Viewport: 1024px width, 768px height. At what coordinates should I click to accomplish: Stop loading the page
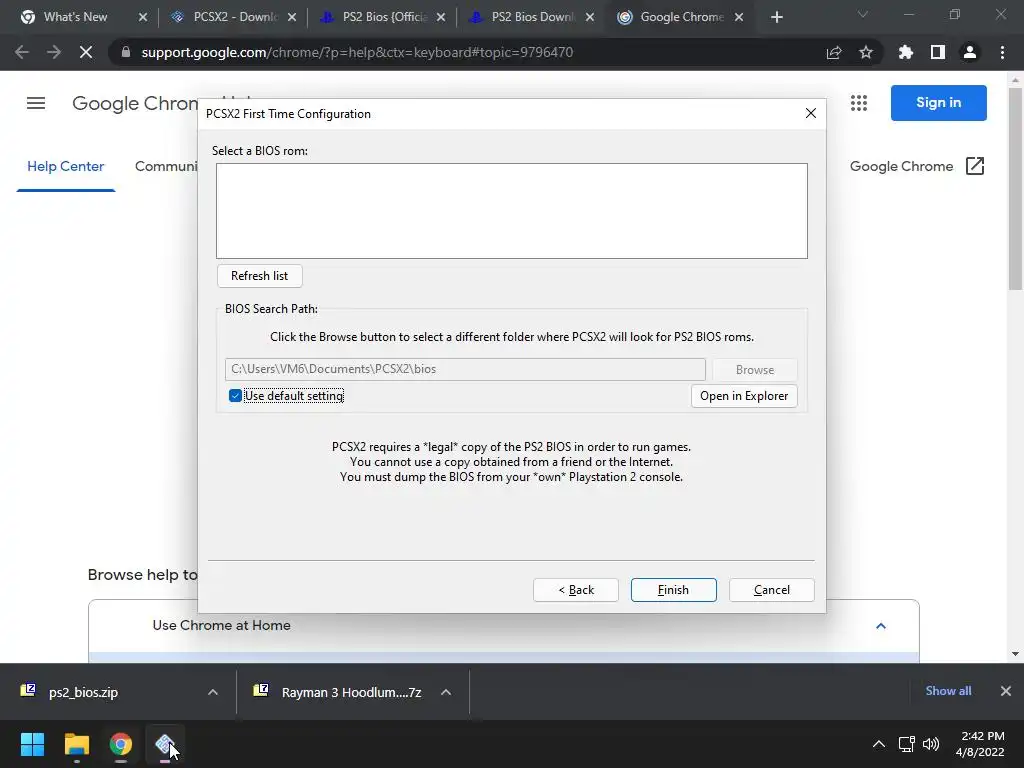point(86,52)
